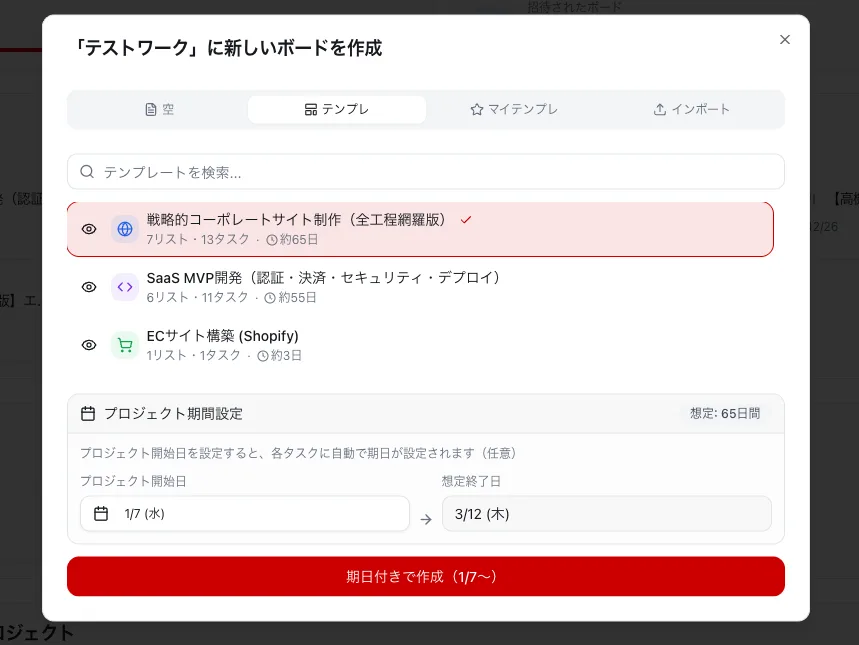Click the clock icon next to 約3日
Screen dimensions: 859x645
tap(263, 356)
